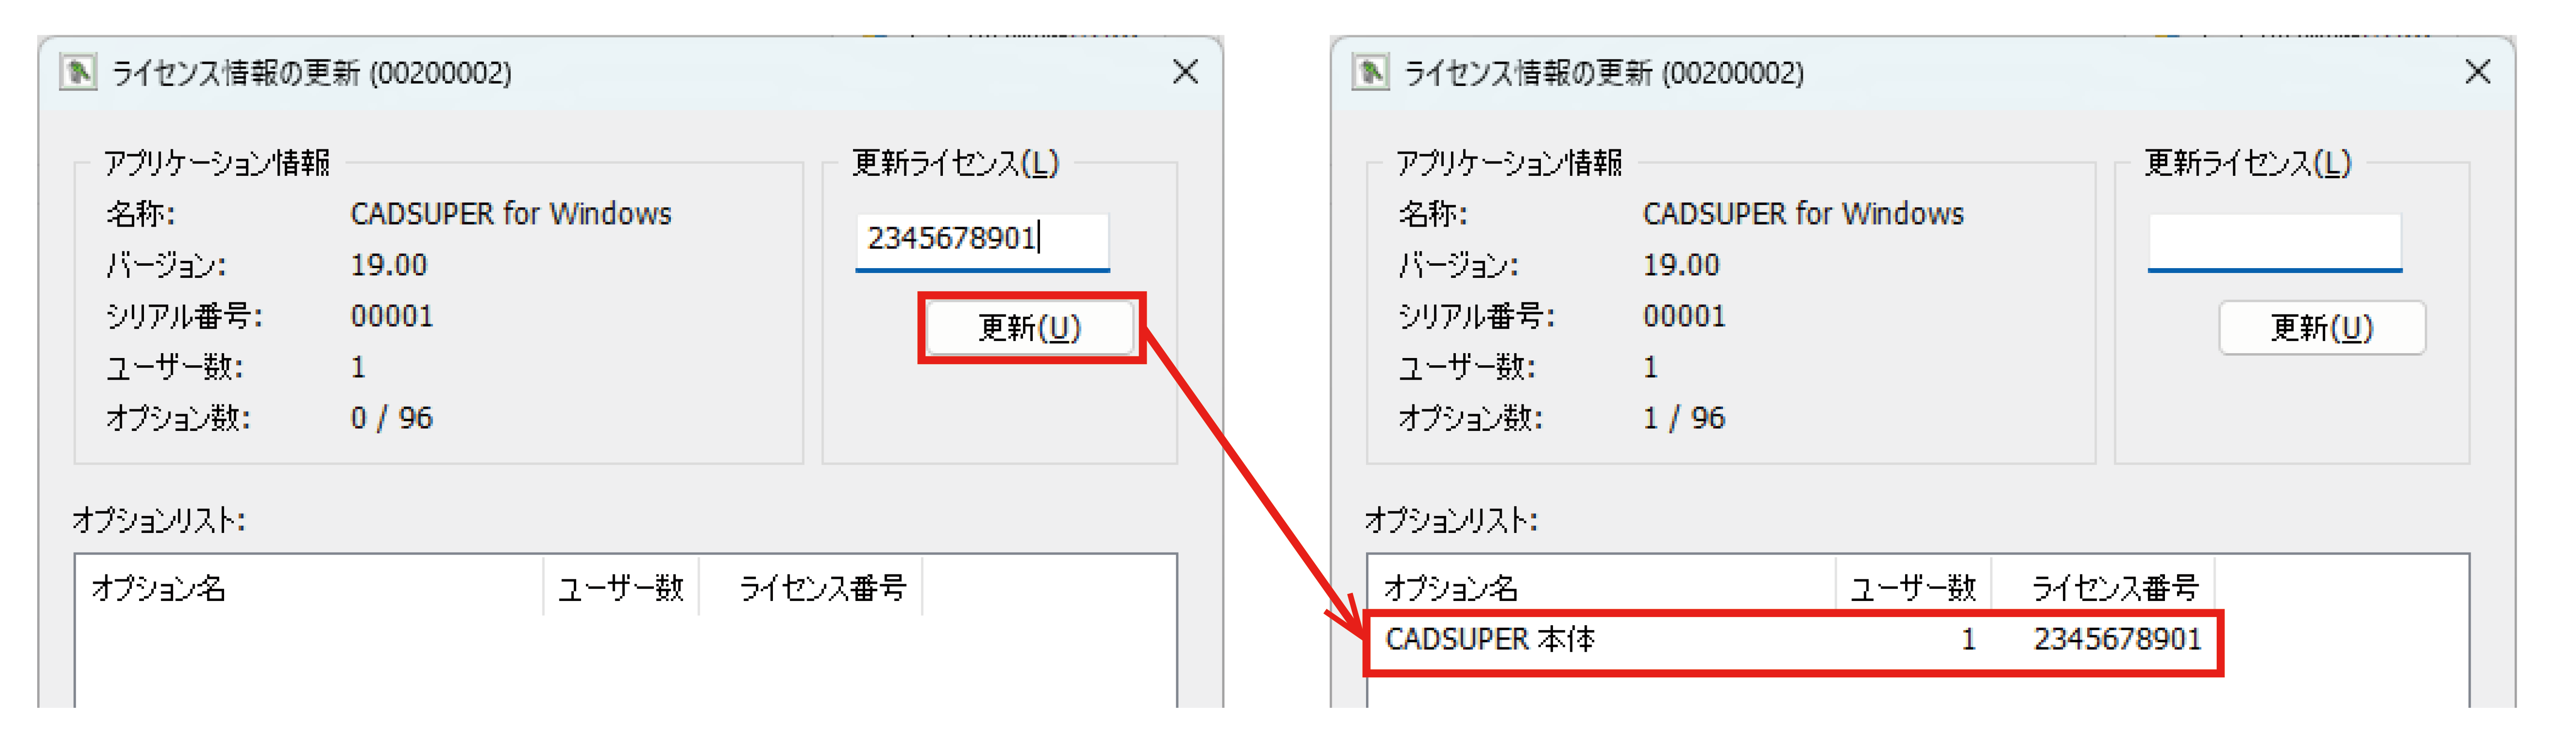2576x745 pixels.
Task: Click serial number 00001 in left dialog
Action: 392,316
